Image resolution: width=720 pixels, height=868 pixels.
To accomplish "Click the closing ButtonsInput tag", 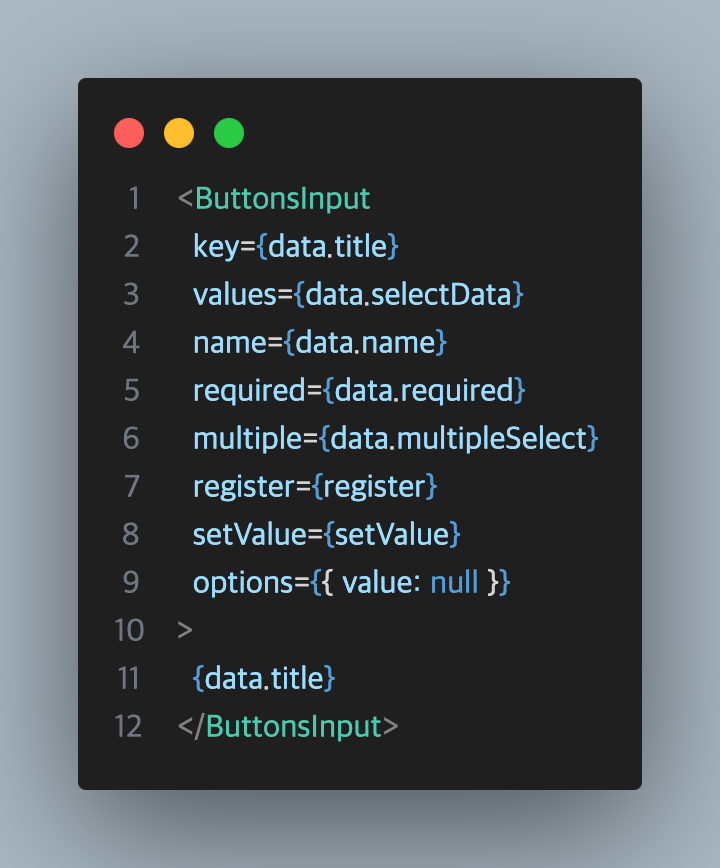I will (x=288, y=726).
